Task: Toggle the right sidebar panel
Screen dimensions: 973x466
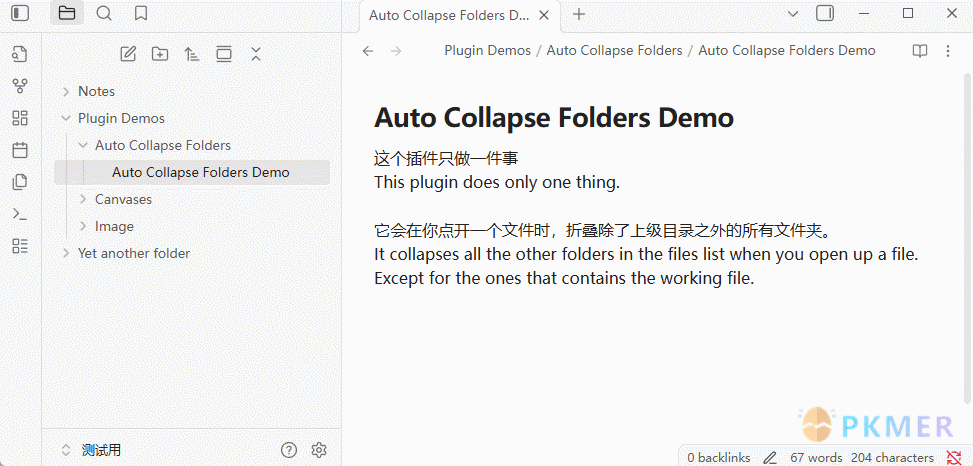Action: (825, 13)
